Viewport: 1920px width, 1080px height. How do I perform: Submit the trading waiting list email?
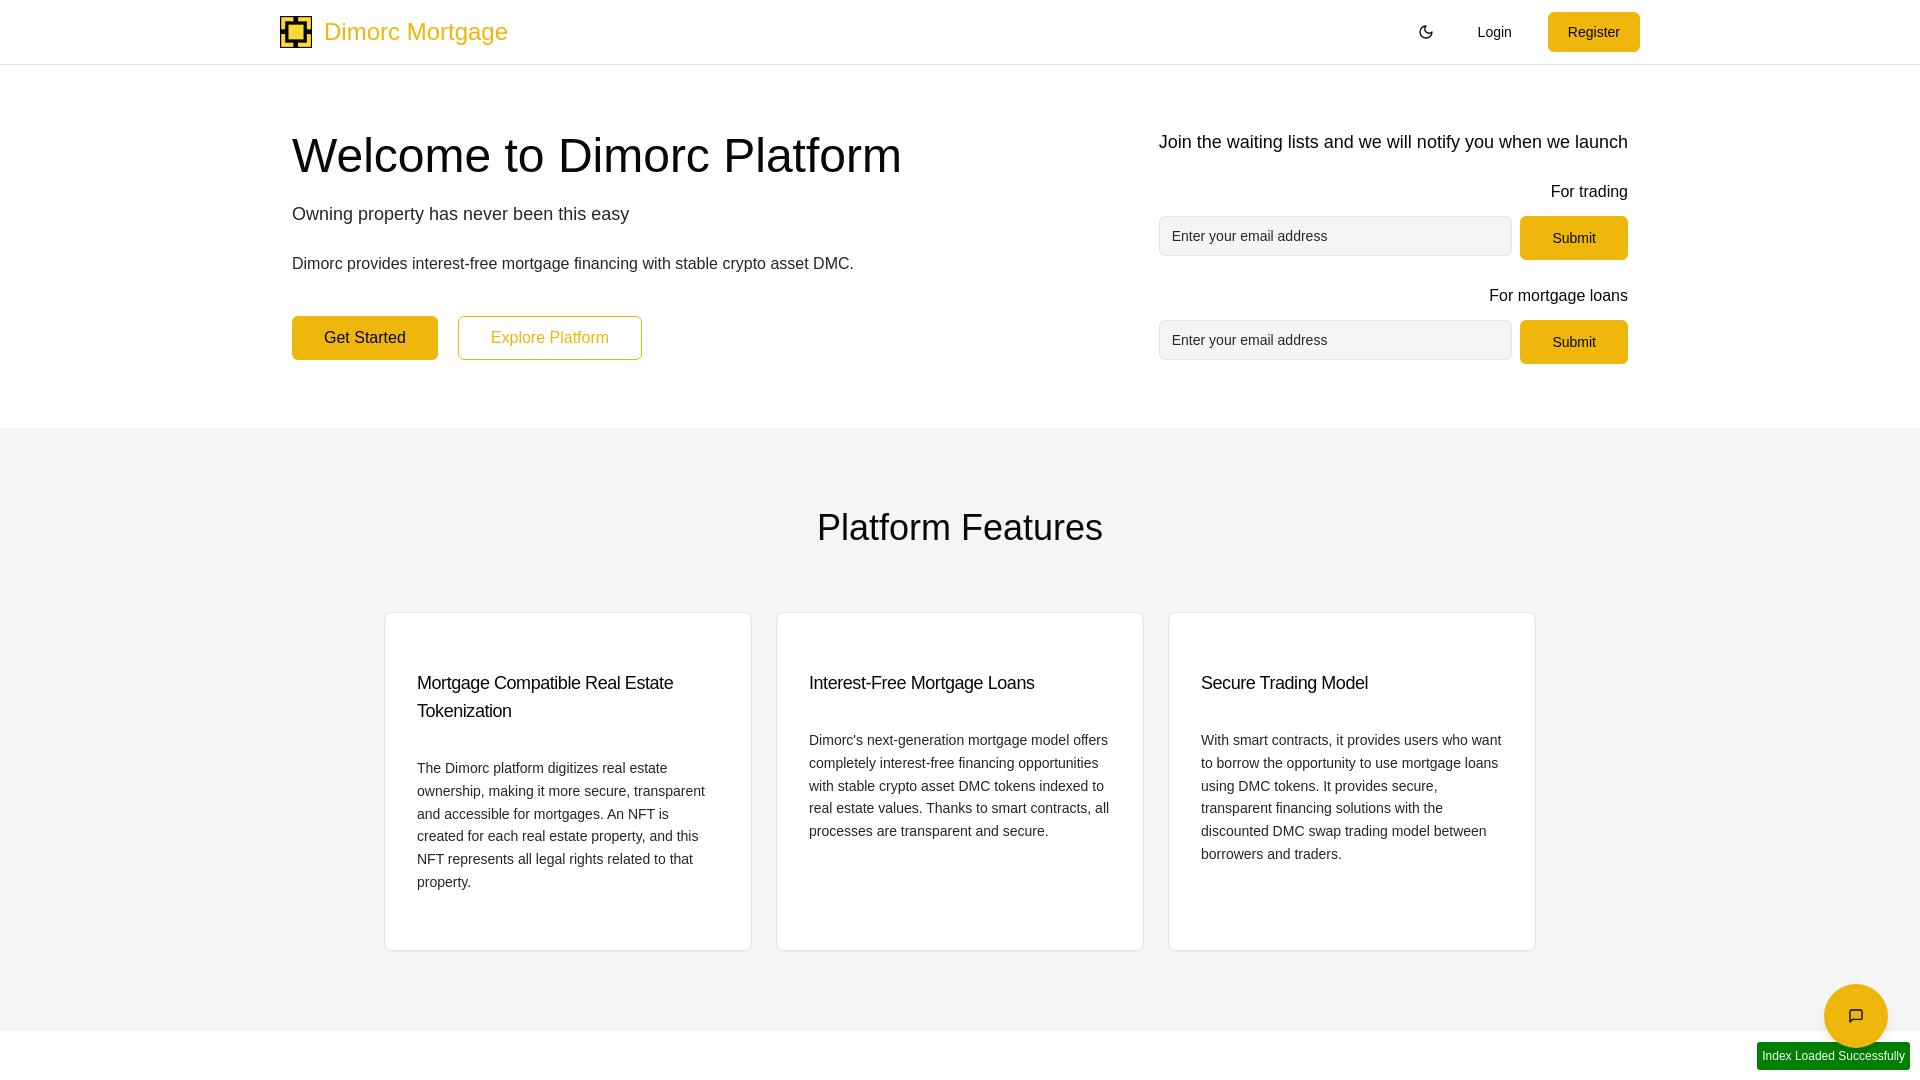(x=1573, y=238)
